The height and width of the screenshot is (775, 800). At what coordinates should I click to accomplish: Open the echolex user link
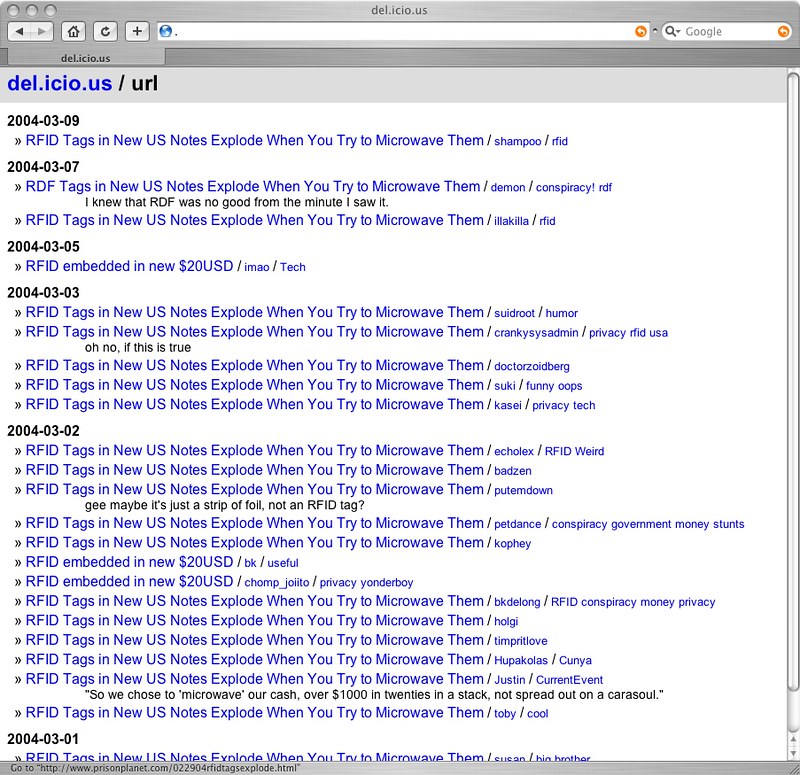514,451
